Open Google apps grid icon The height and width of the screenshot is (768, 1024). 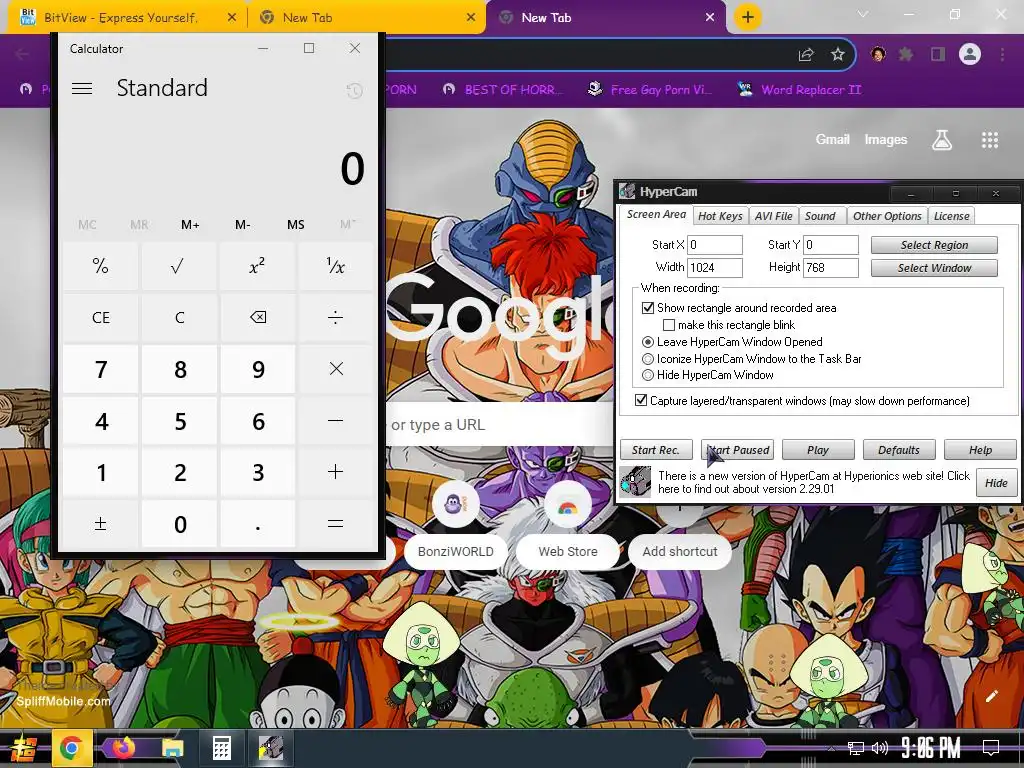(x=989, y=140)
